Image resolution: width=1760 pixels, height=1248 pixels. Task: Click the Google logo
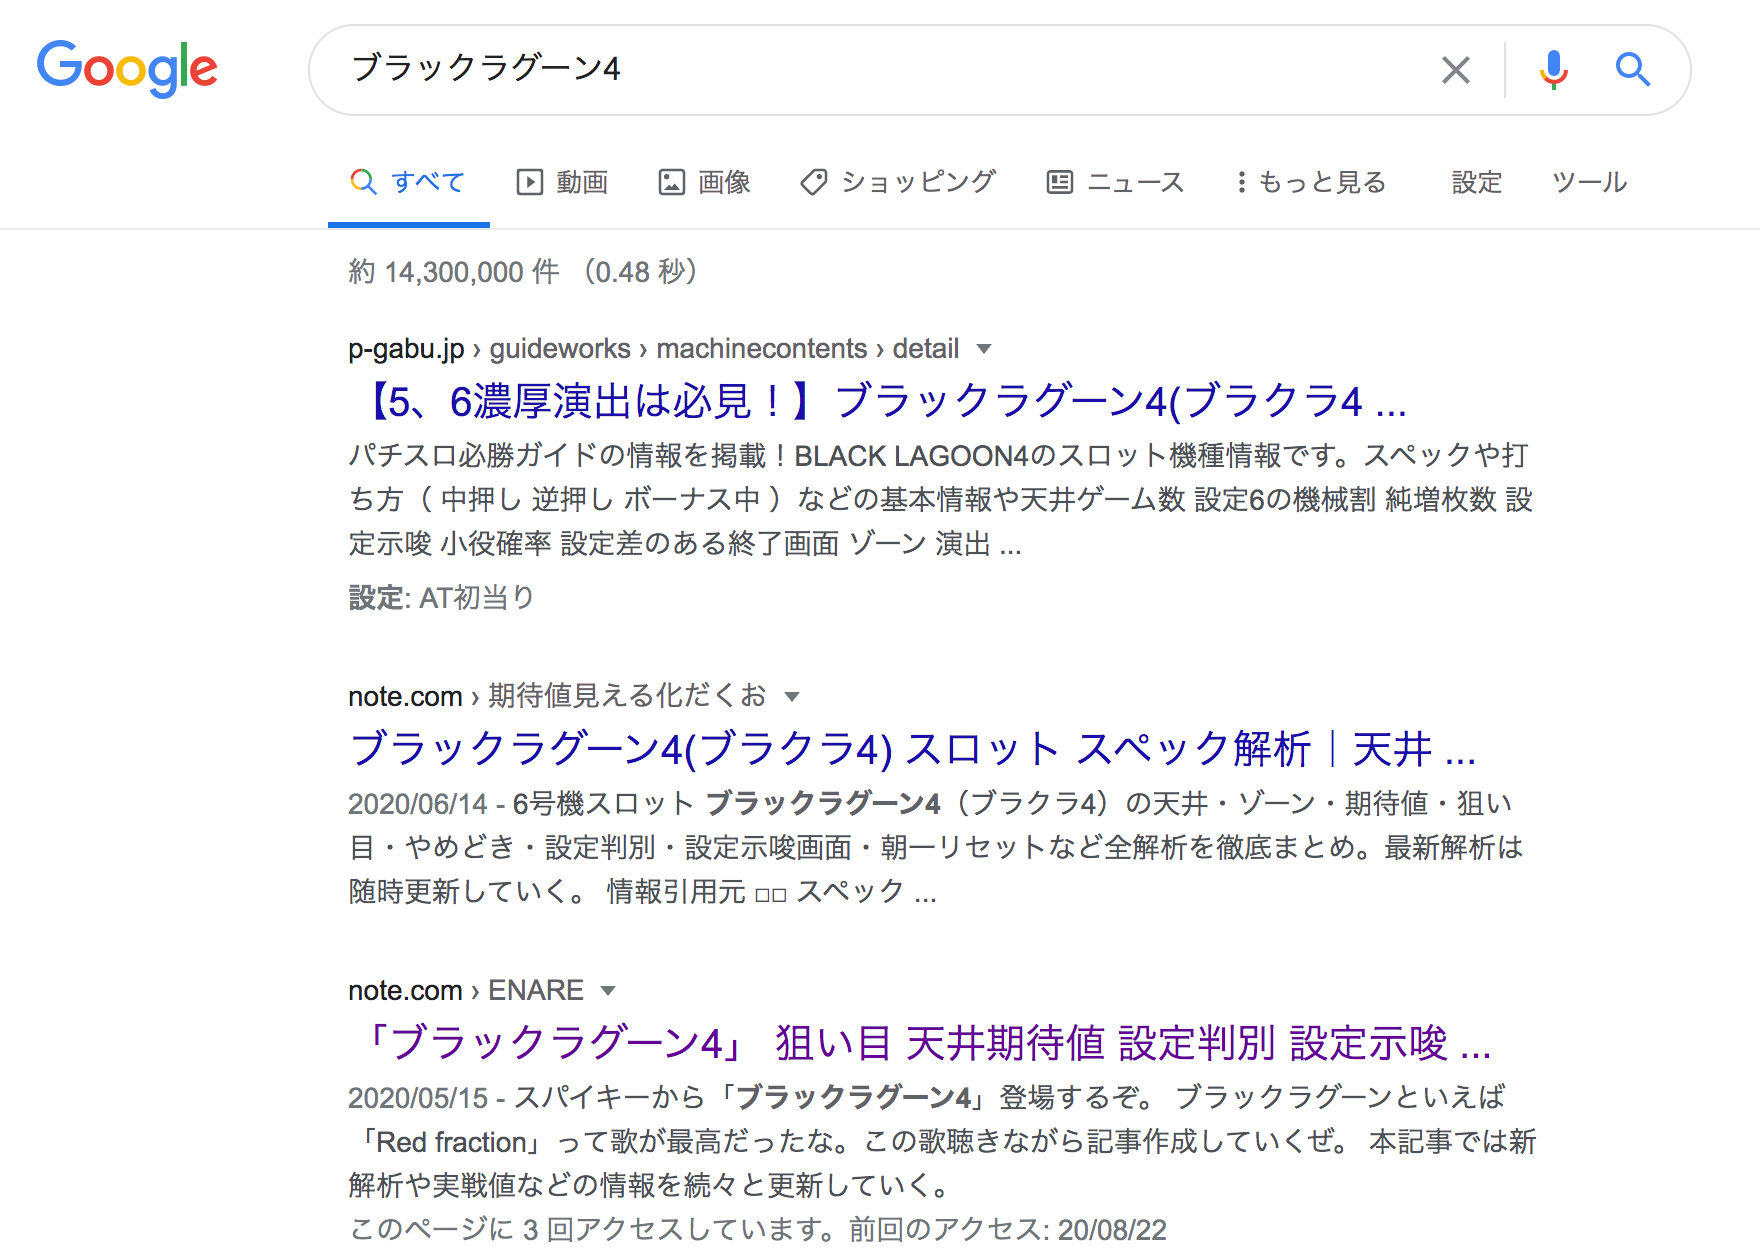(x=127, y=68)
